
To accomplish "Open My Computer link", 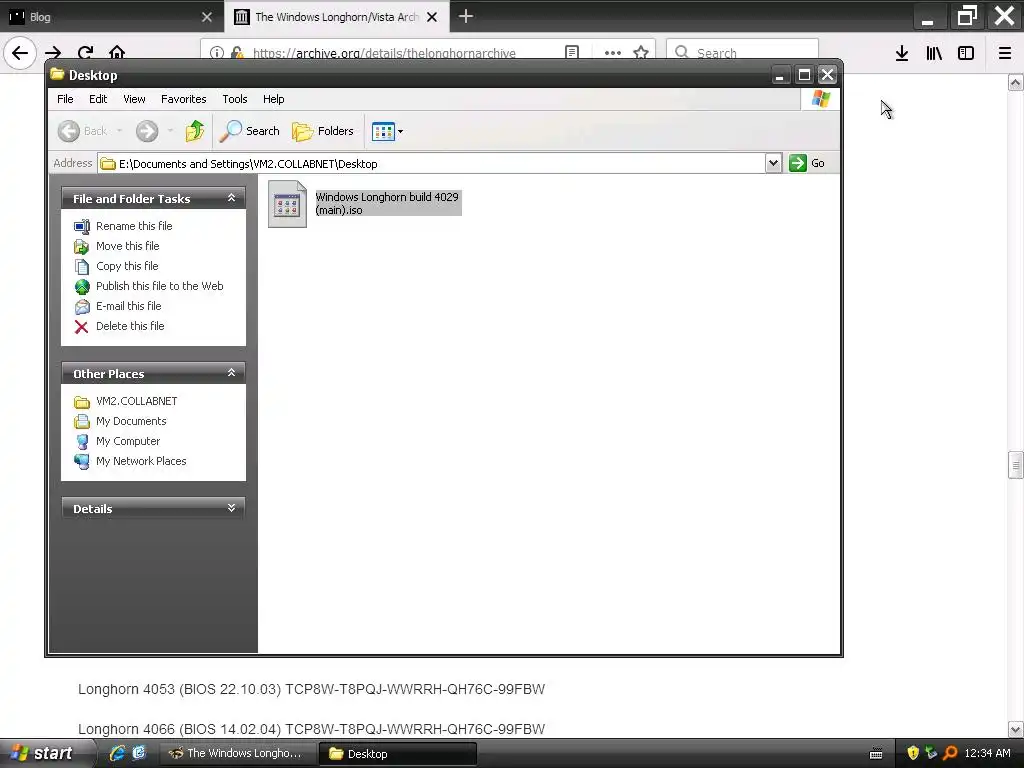I will (127, 441).
